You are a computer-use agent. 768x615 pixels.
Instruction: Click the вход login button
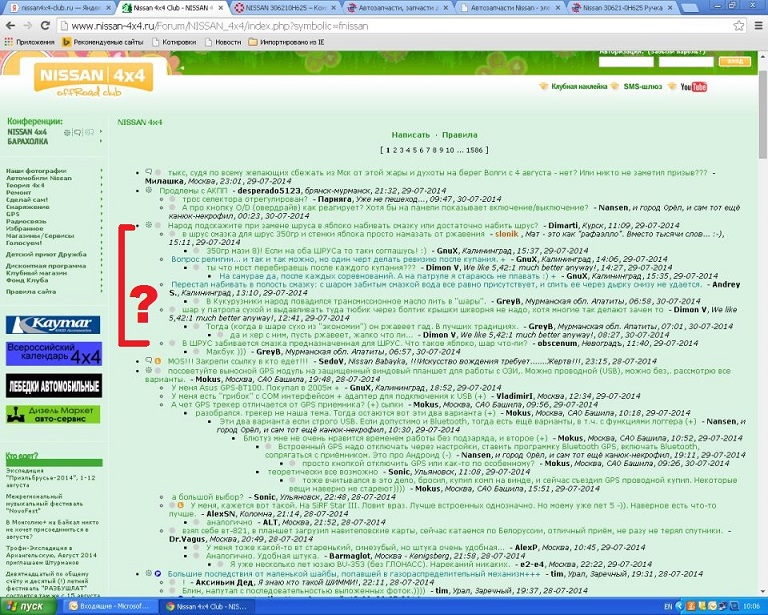(734, 61)
